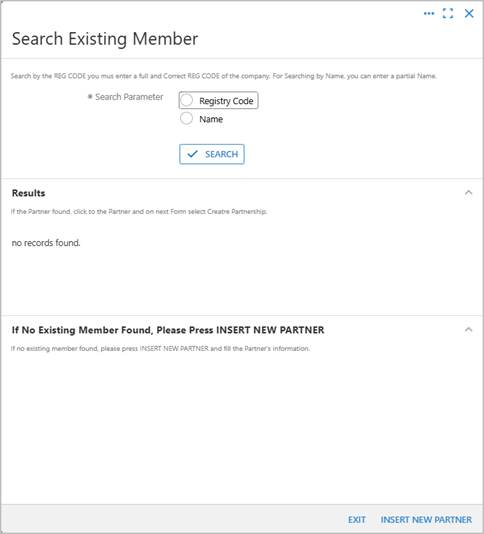484x534 pixels.
Task: Click EXIT in the footer
Action: 357,520
